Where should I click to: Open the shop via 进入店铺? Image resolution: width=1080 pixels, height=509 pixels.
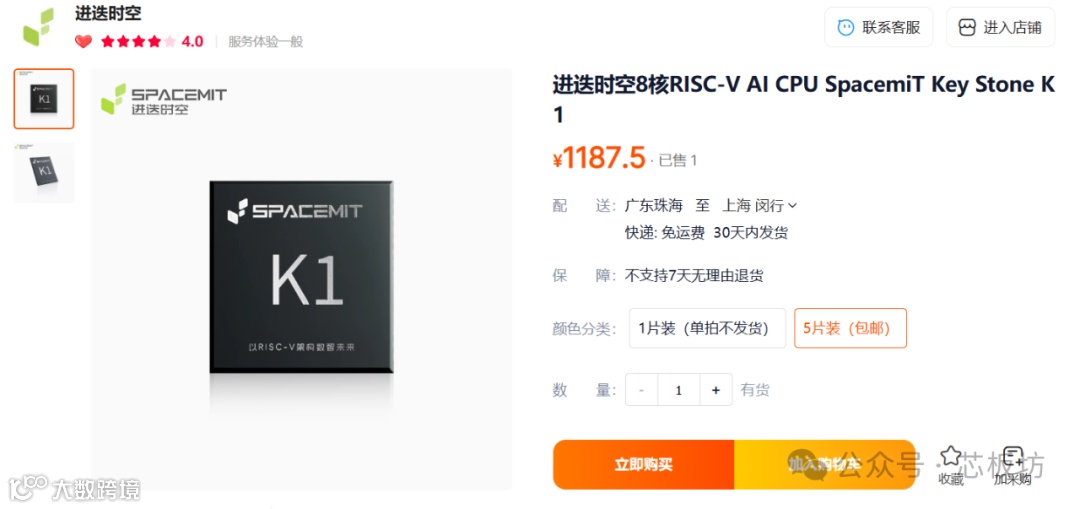[1000, 28]
